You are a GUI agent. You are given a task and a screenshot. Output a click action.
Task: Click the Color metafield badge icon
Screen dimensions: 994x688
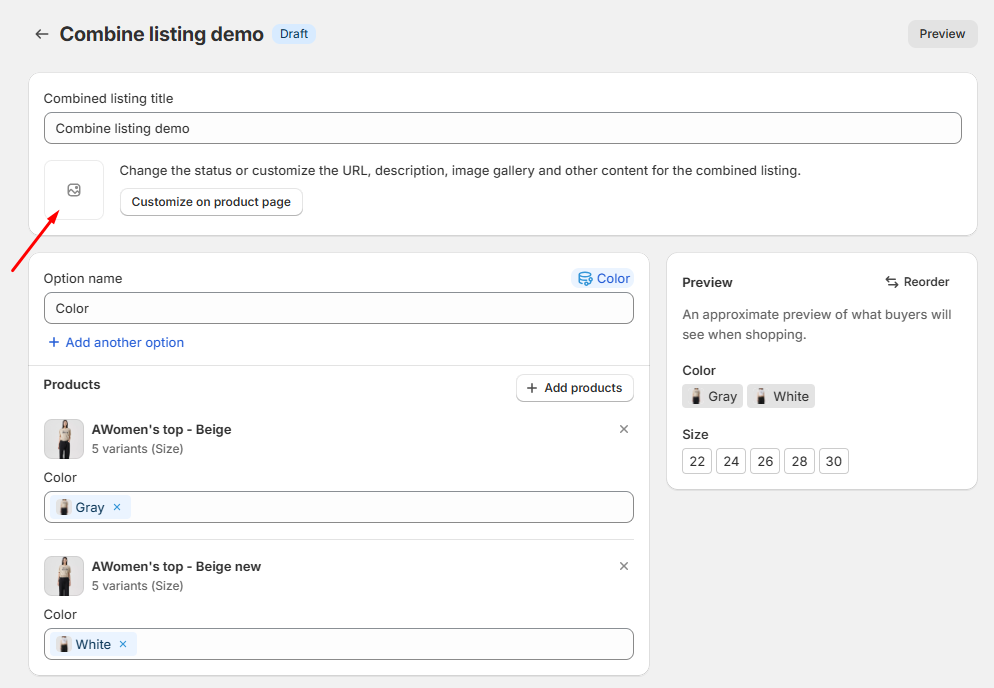point(586,279)
